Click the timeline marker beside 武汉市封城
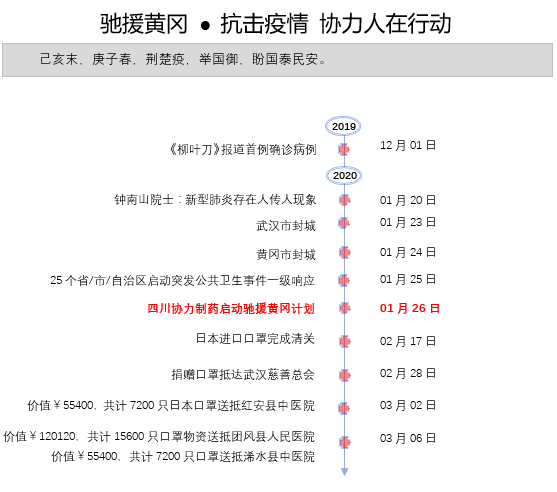The image size is (557, 492). (x=344, y=223)
